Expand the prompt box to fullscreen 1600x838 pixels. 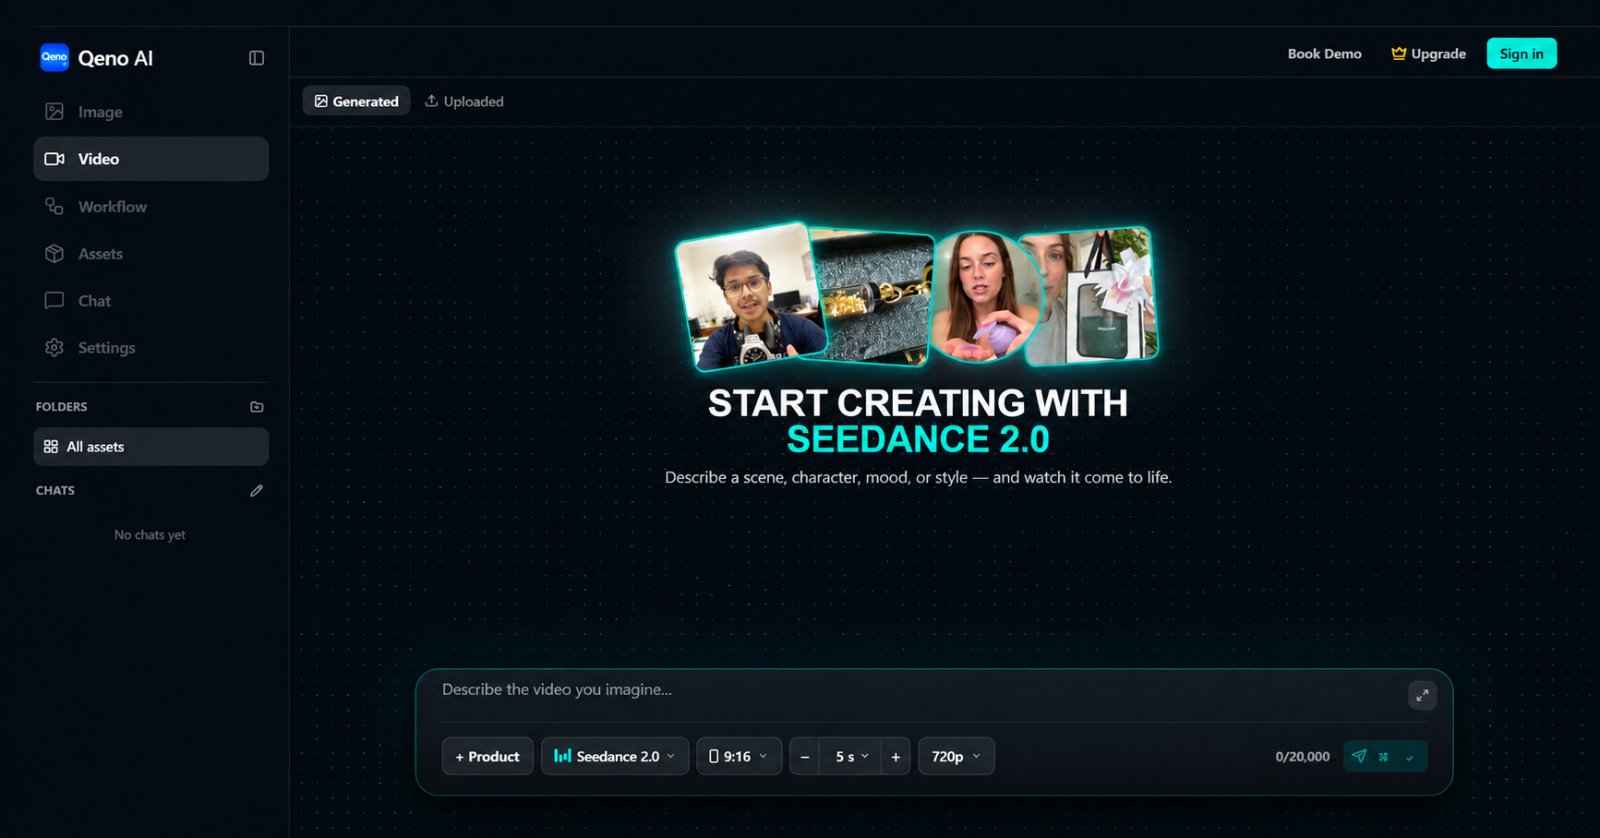(1422, 695)
